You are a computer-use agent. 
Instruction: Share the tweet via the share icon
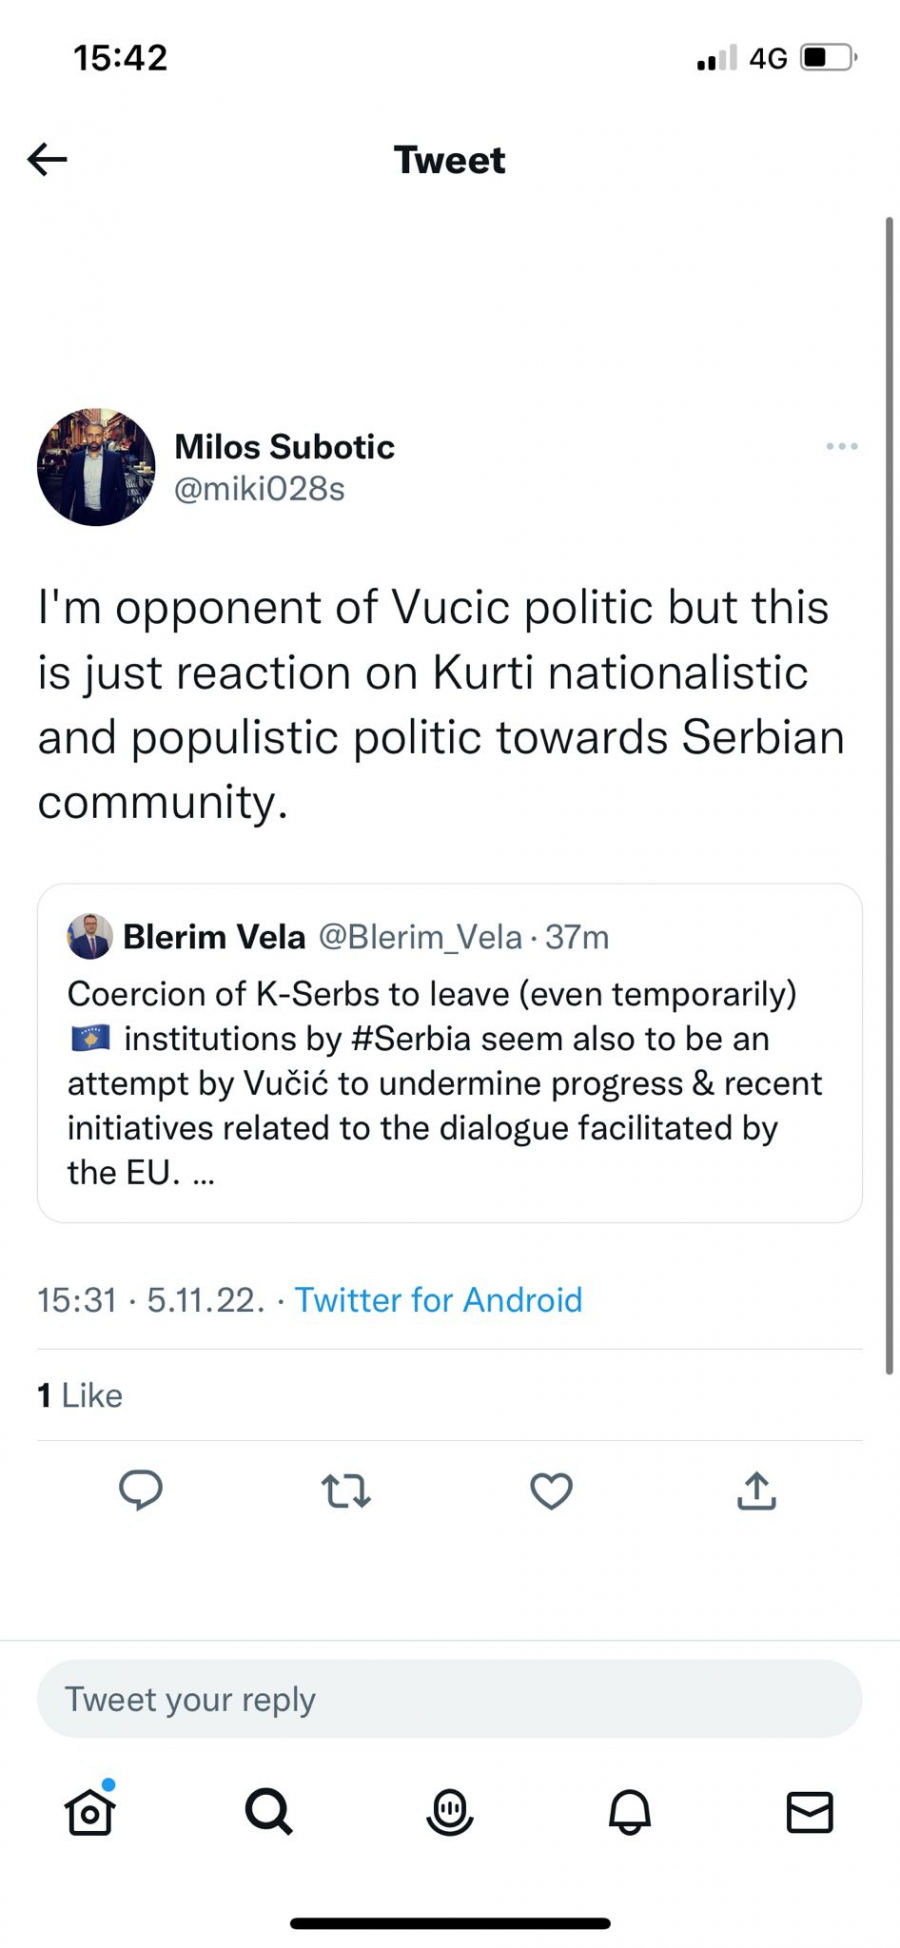click(756, 1491)
